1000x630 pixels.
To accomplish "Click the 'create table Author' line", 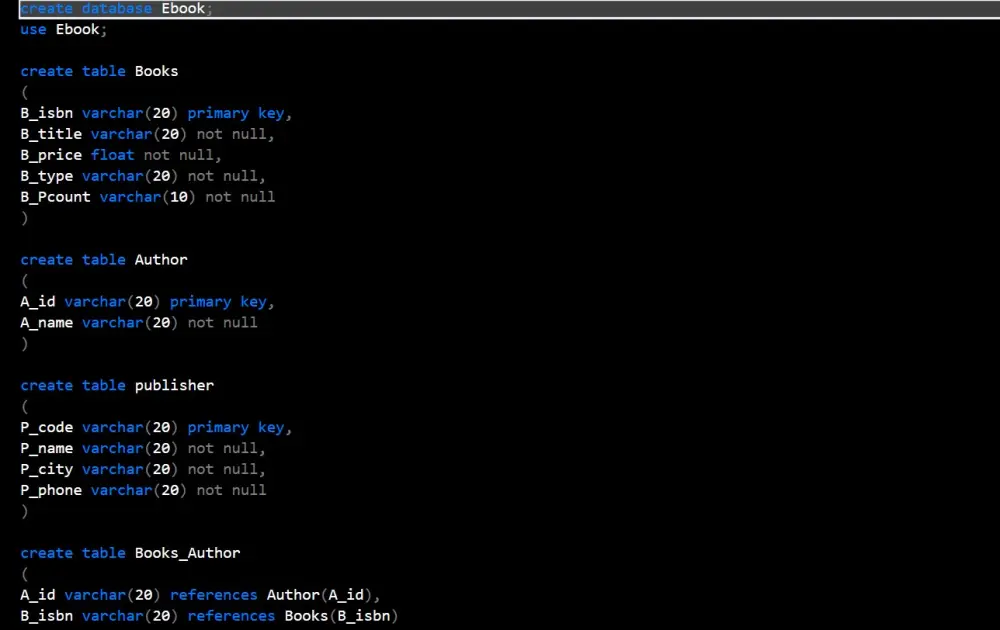I will (104, 260).
